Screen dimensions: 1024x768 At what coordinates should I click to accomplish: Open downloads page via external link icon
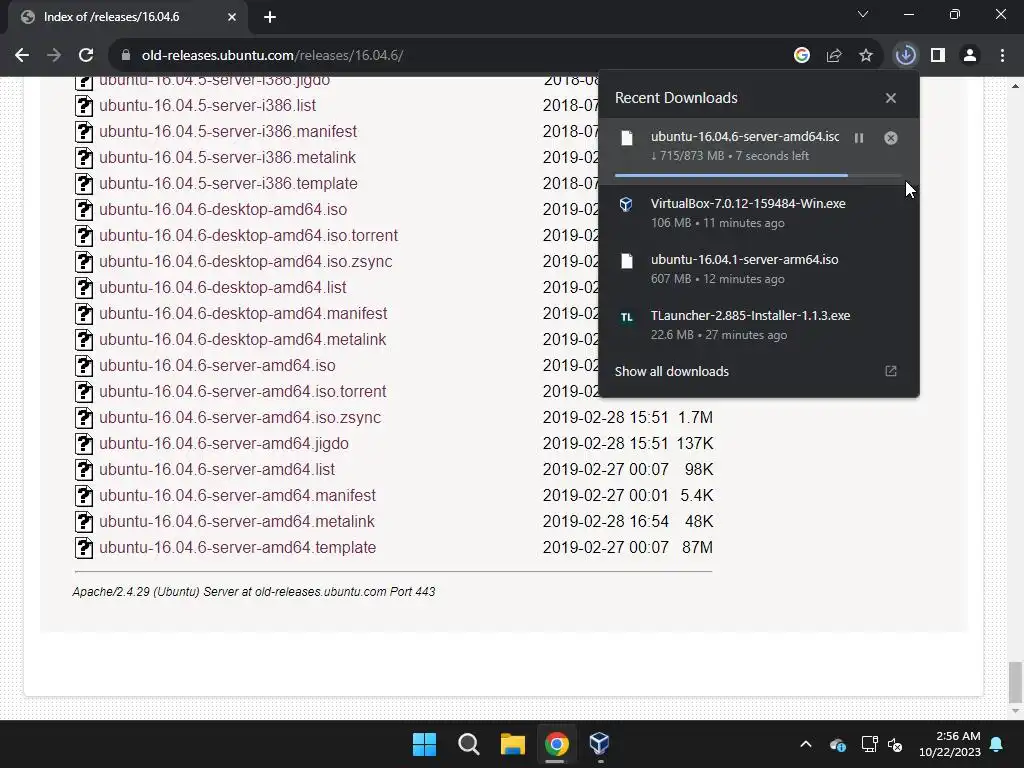pos(891,371)
